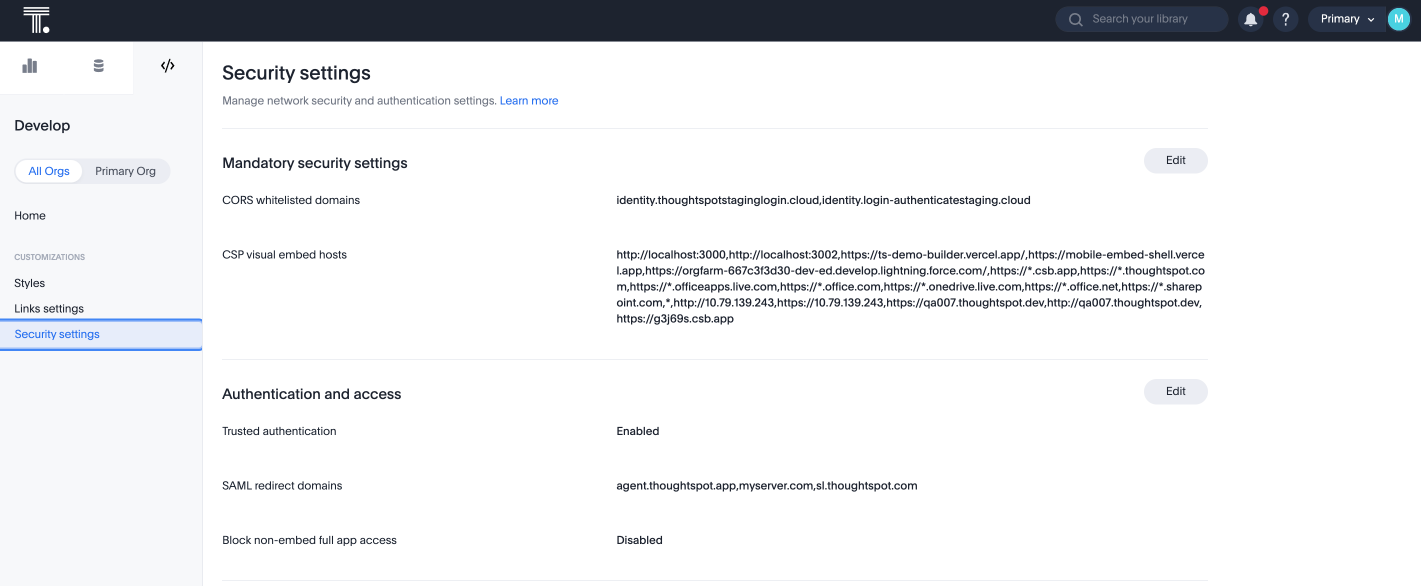Click the magnifying glass search icon
The height and width of the screenshot is (586, 1421).
coord(1075,19)
